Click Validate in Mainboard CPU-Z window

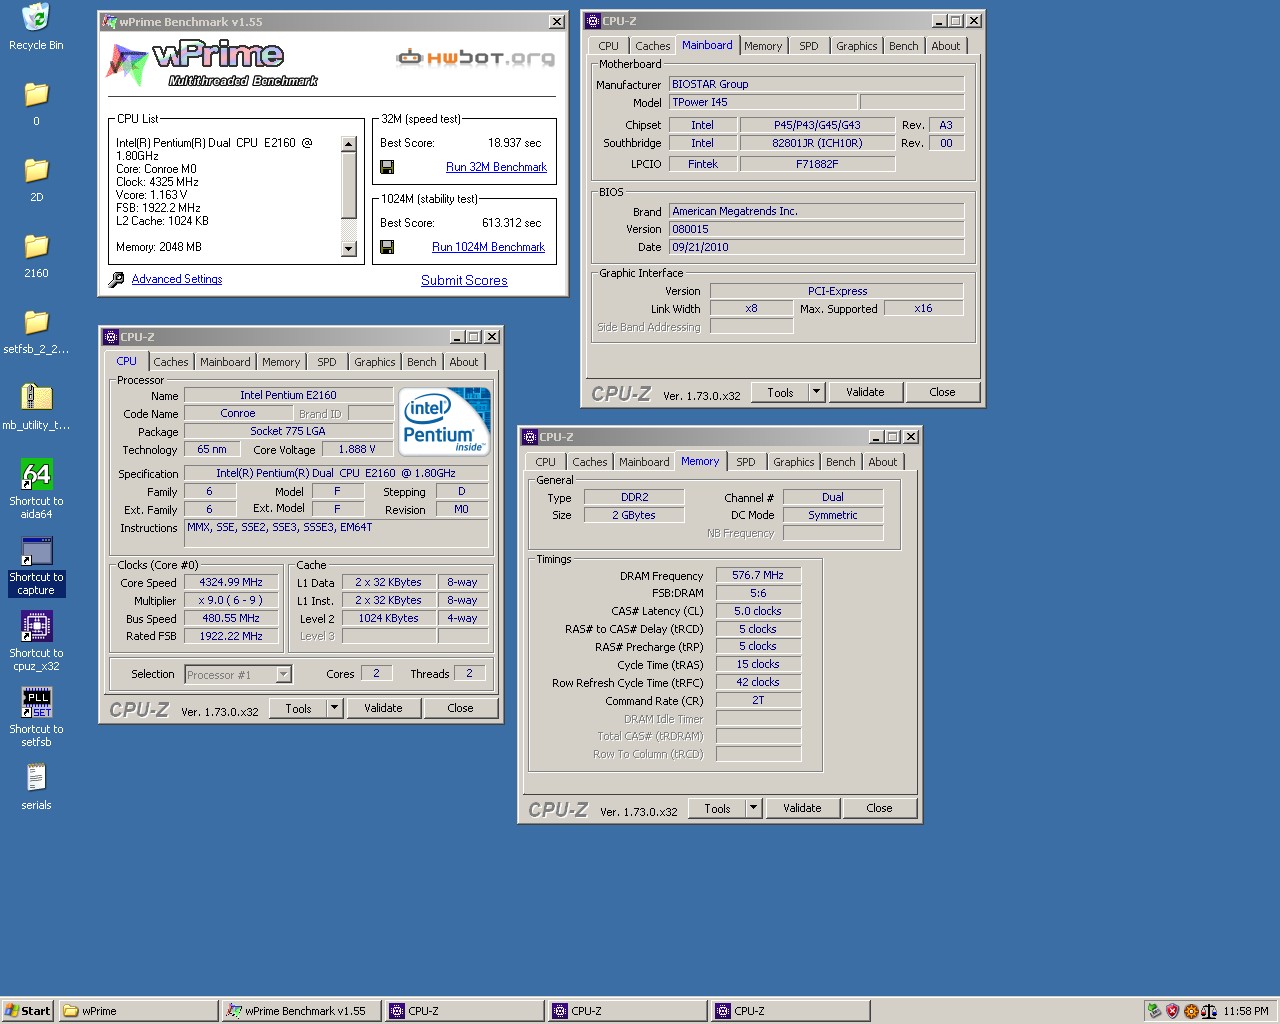pos(865,392)
